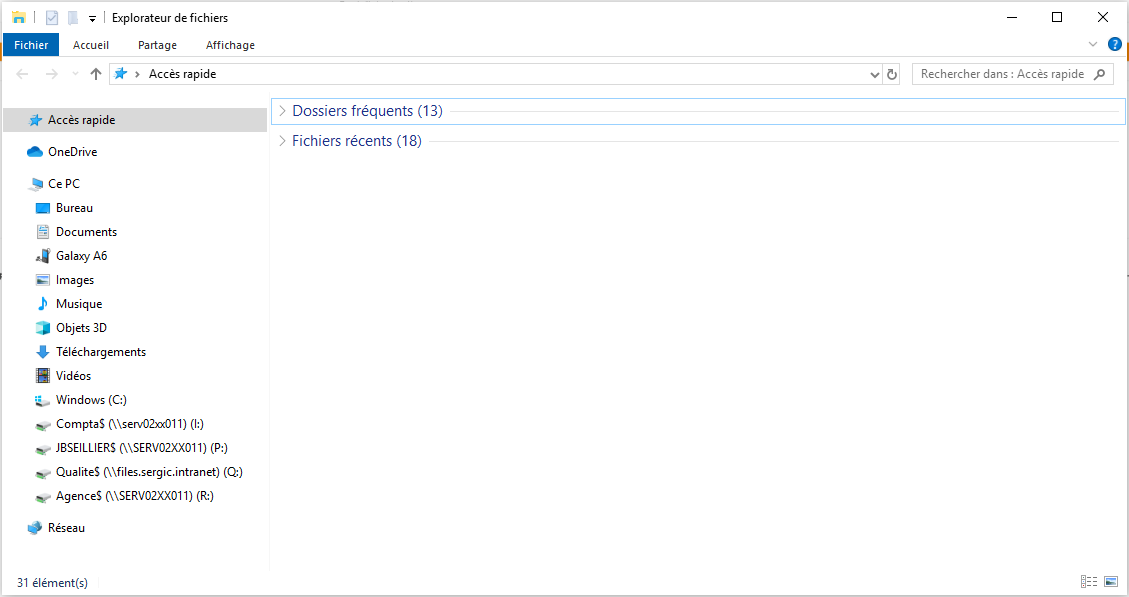Click the Objets 3D cube icon
This screenshot has height=597, width=1129.
[x=42, y=328]
